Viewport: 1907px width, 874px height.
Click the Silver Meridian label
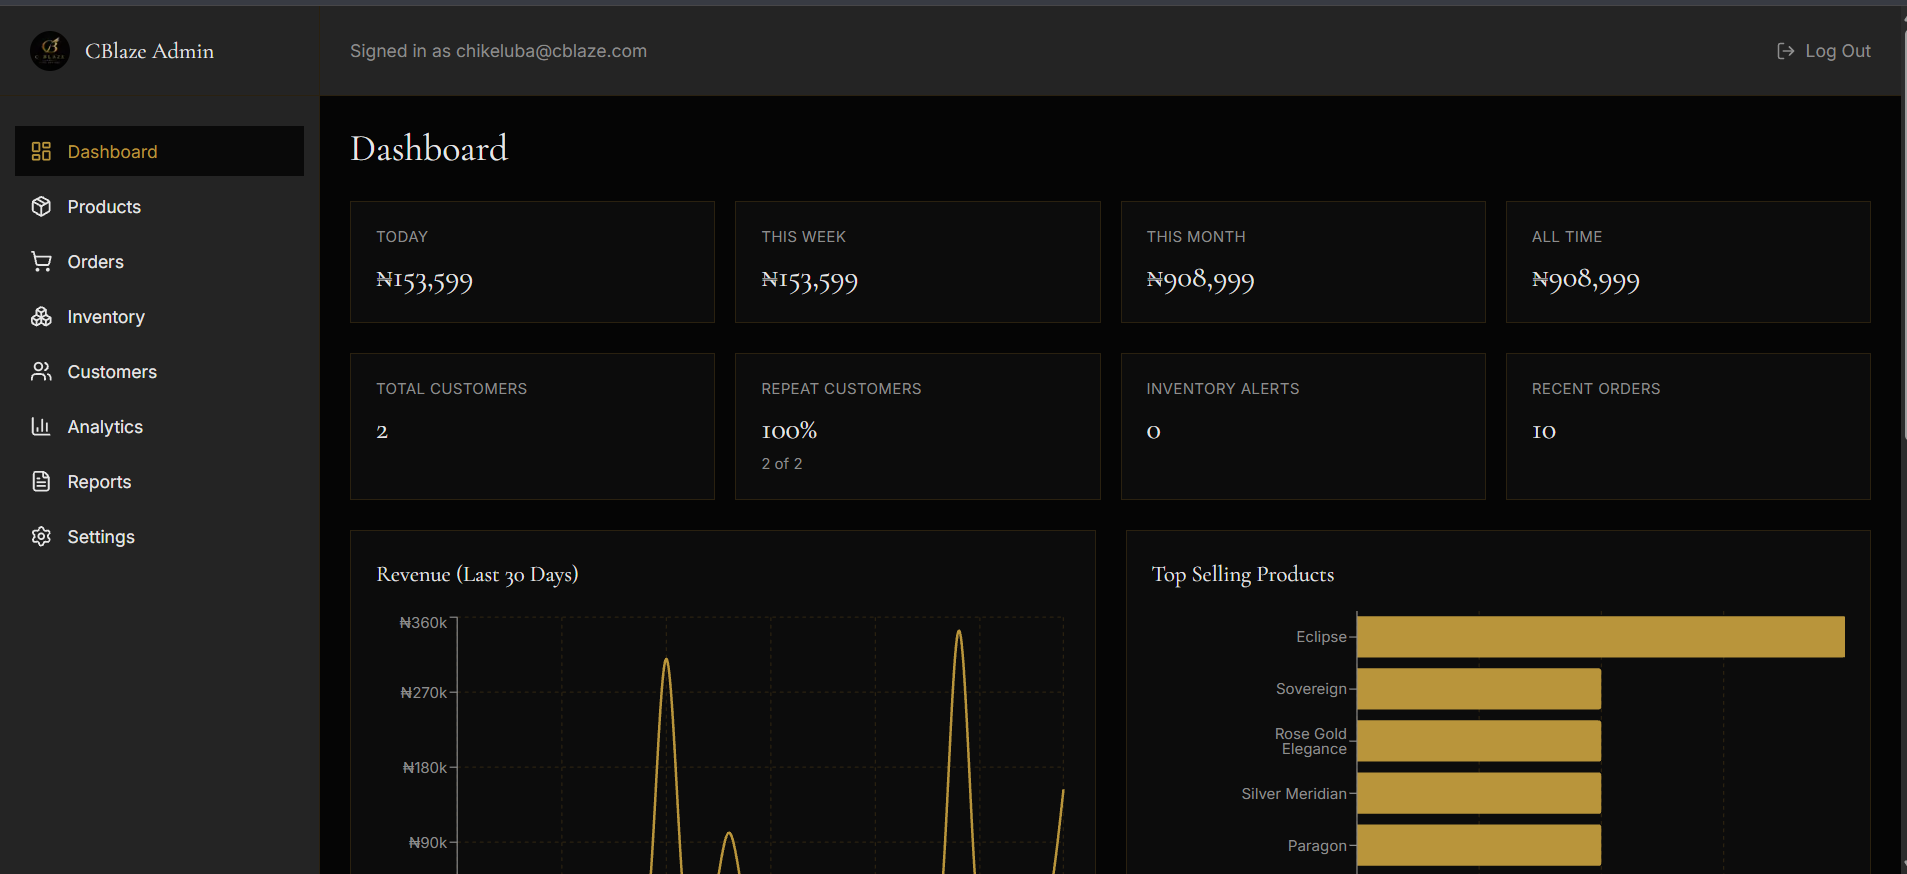[x=1294, y=793]
